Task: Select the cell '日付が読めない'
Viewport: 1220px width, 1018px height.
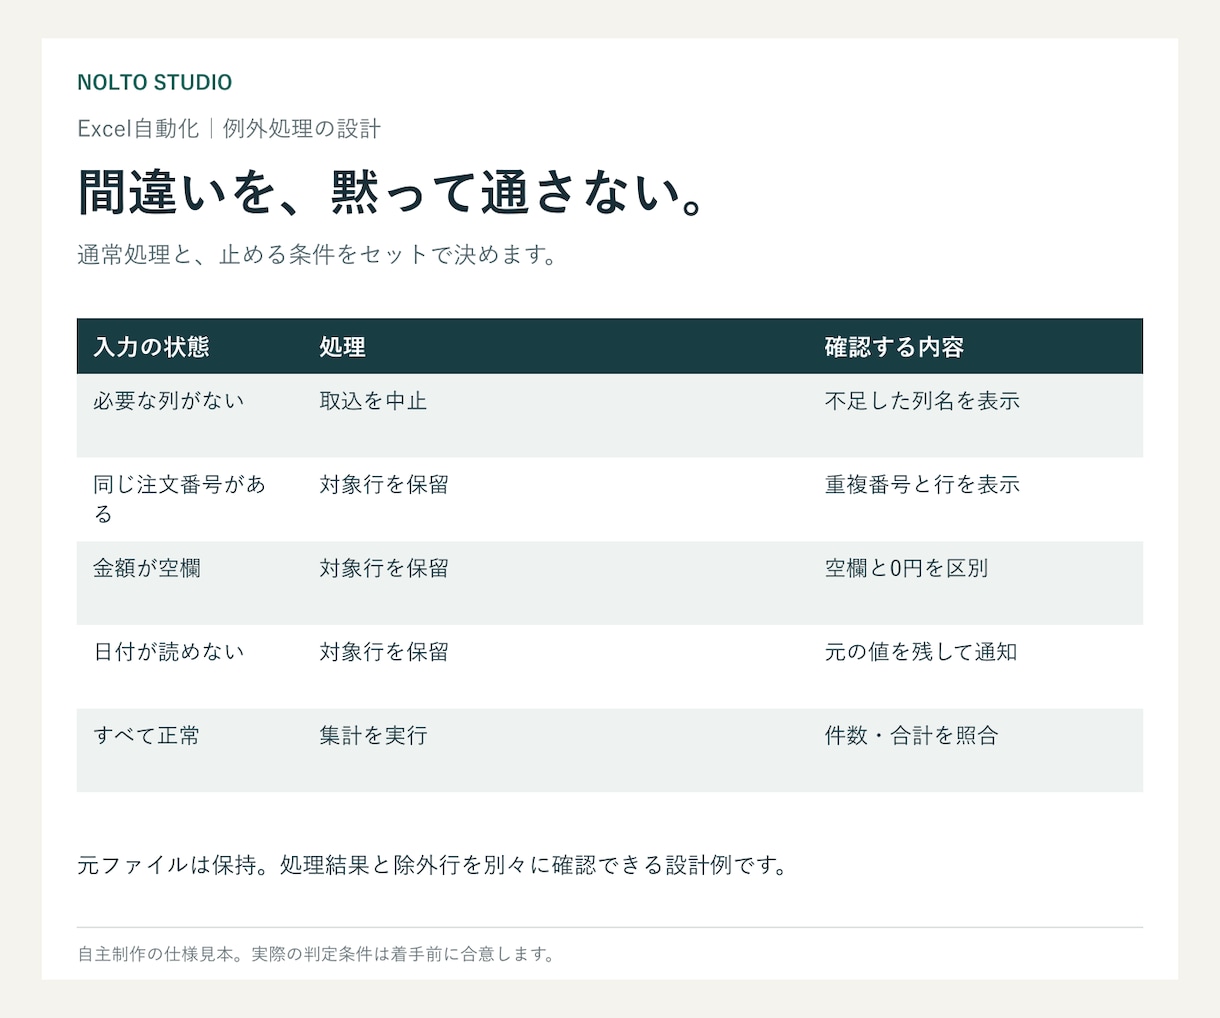Action: pos(169,652)
